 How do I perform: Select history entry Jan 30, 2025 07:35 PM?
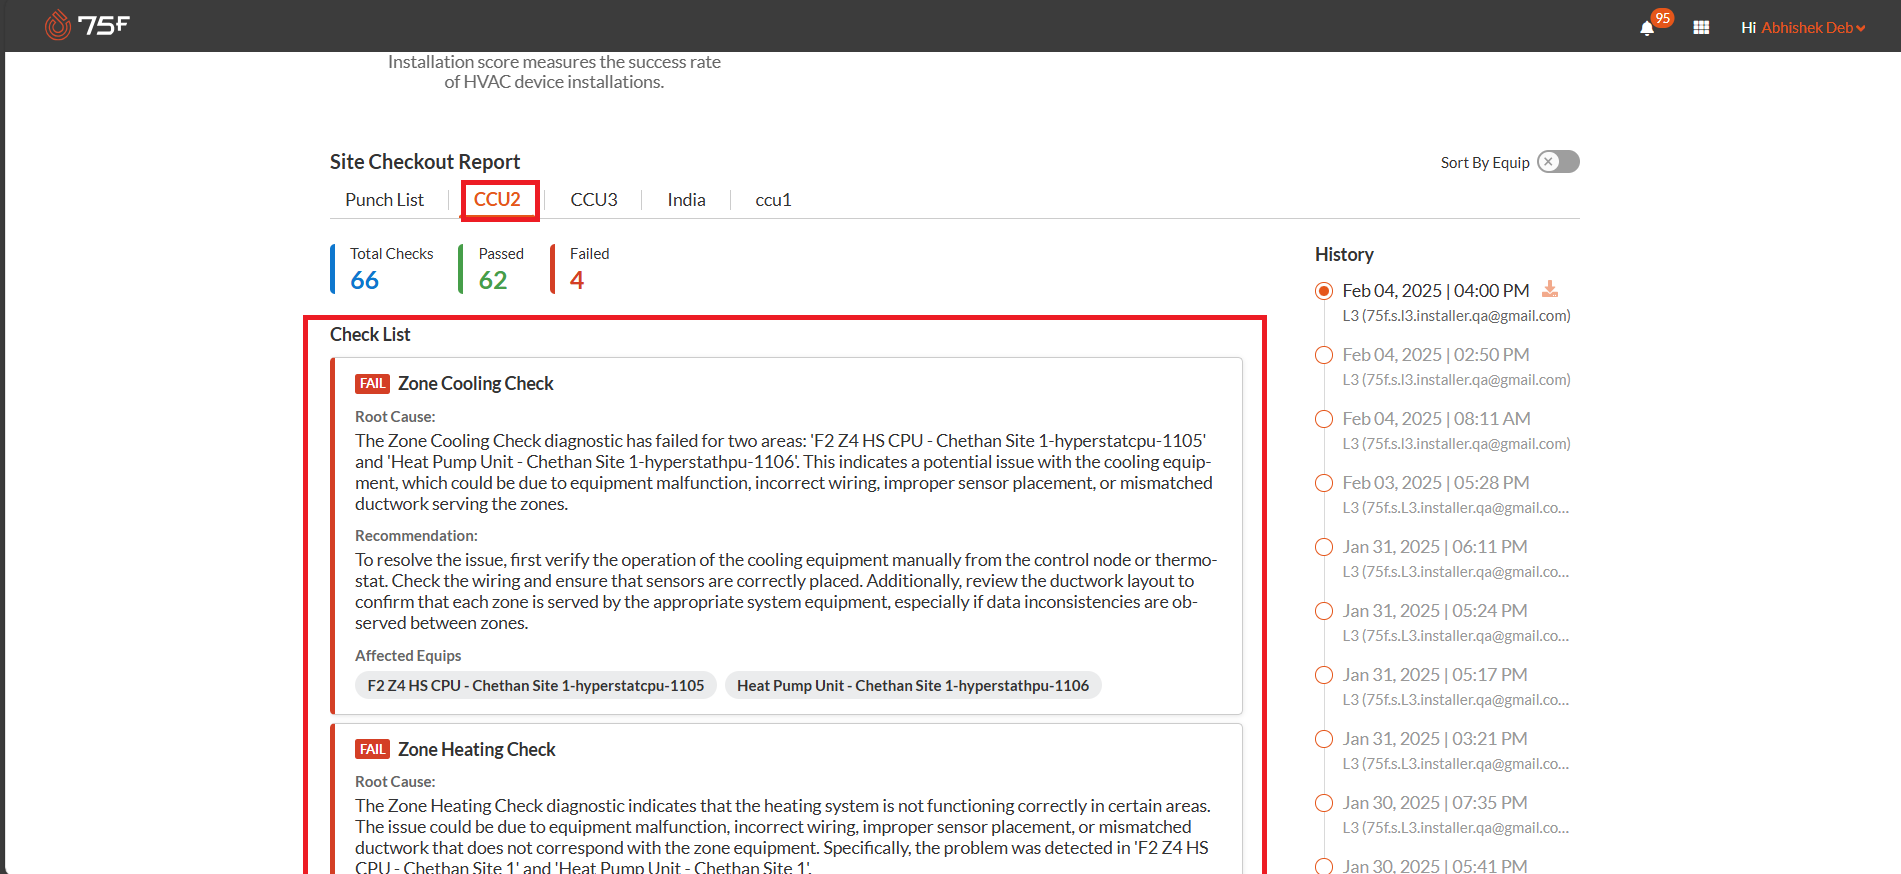1324,803
